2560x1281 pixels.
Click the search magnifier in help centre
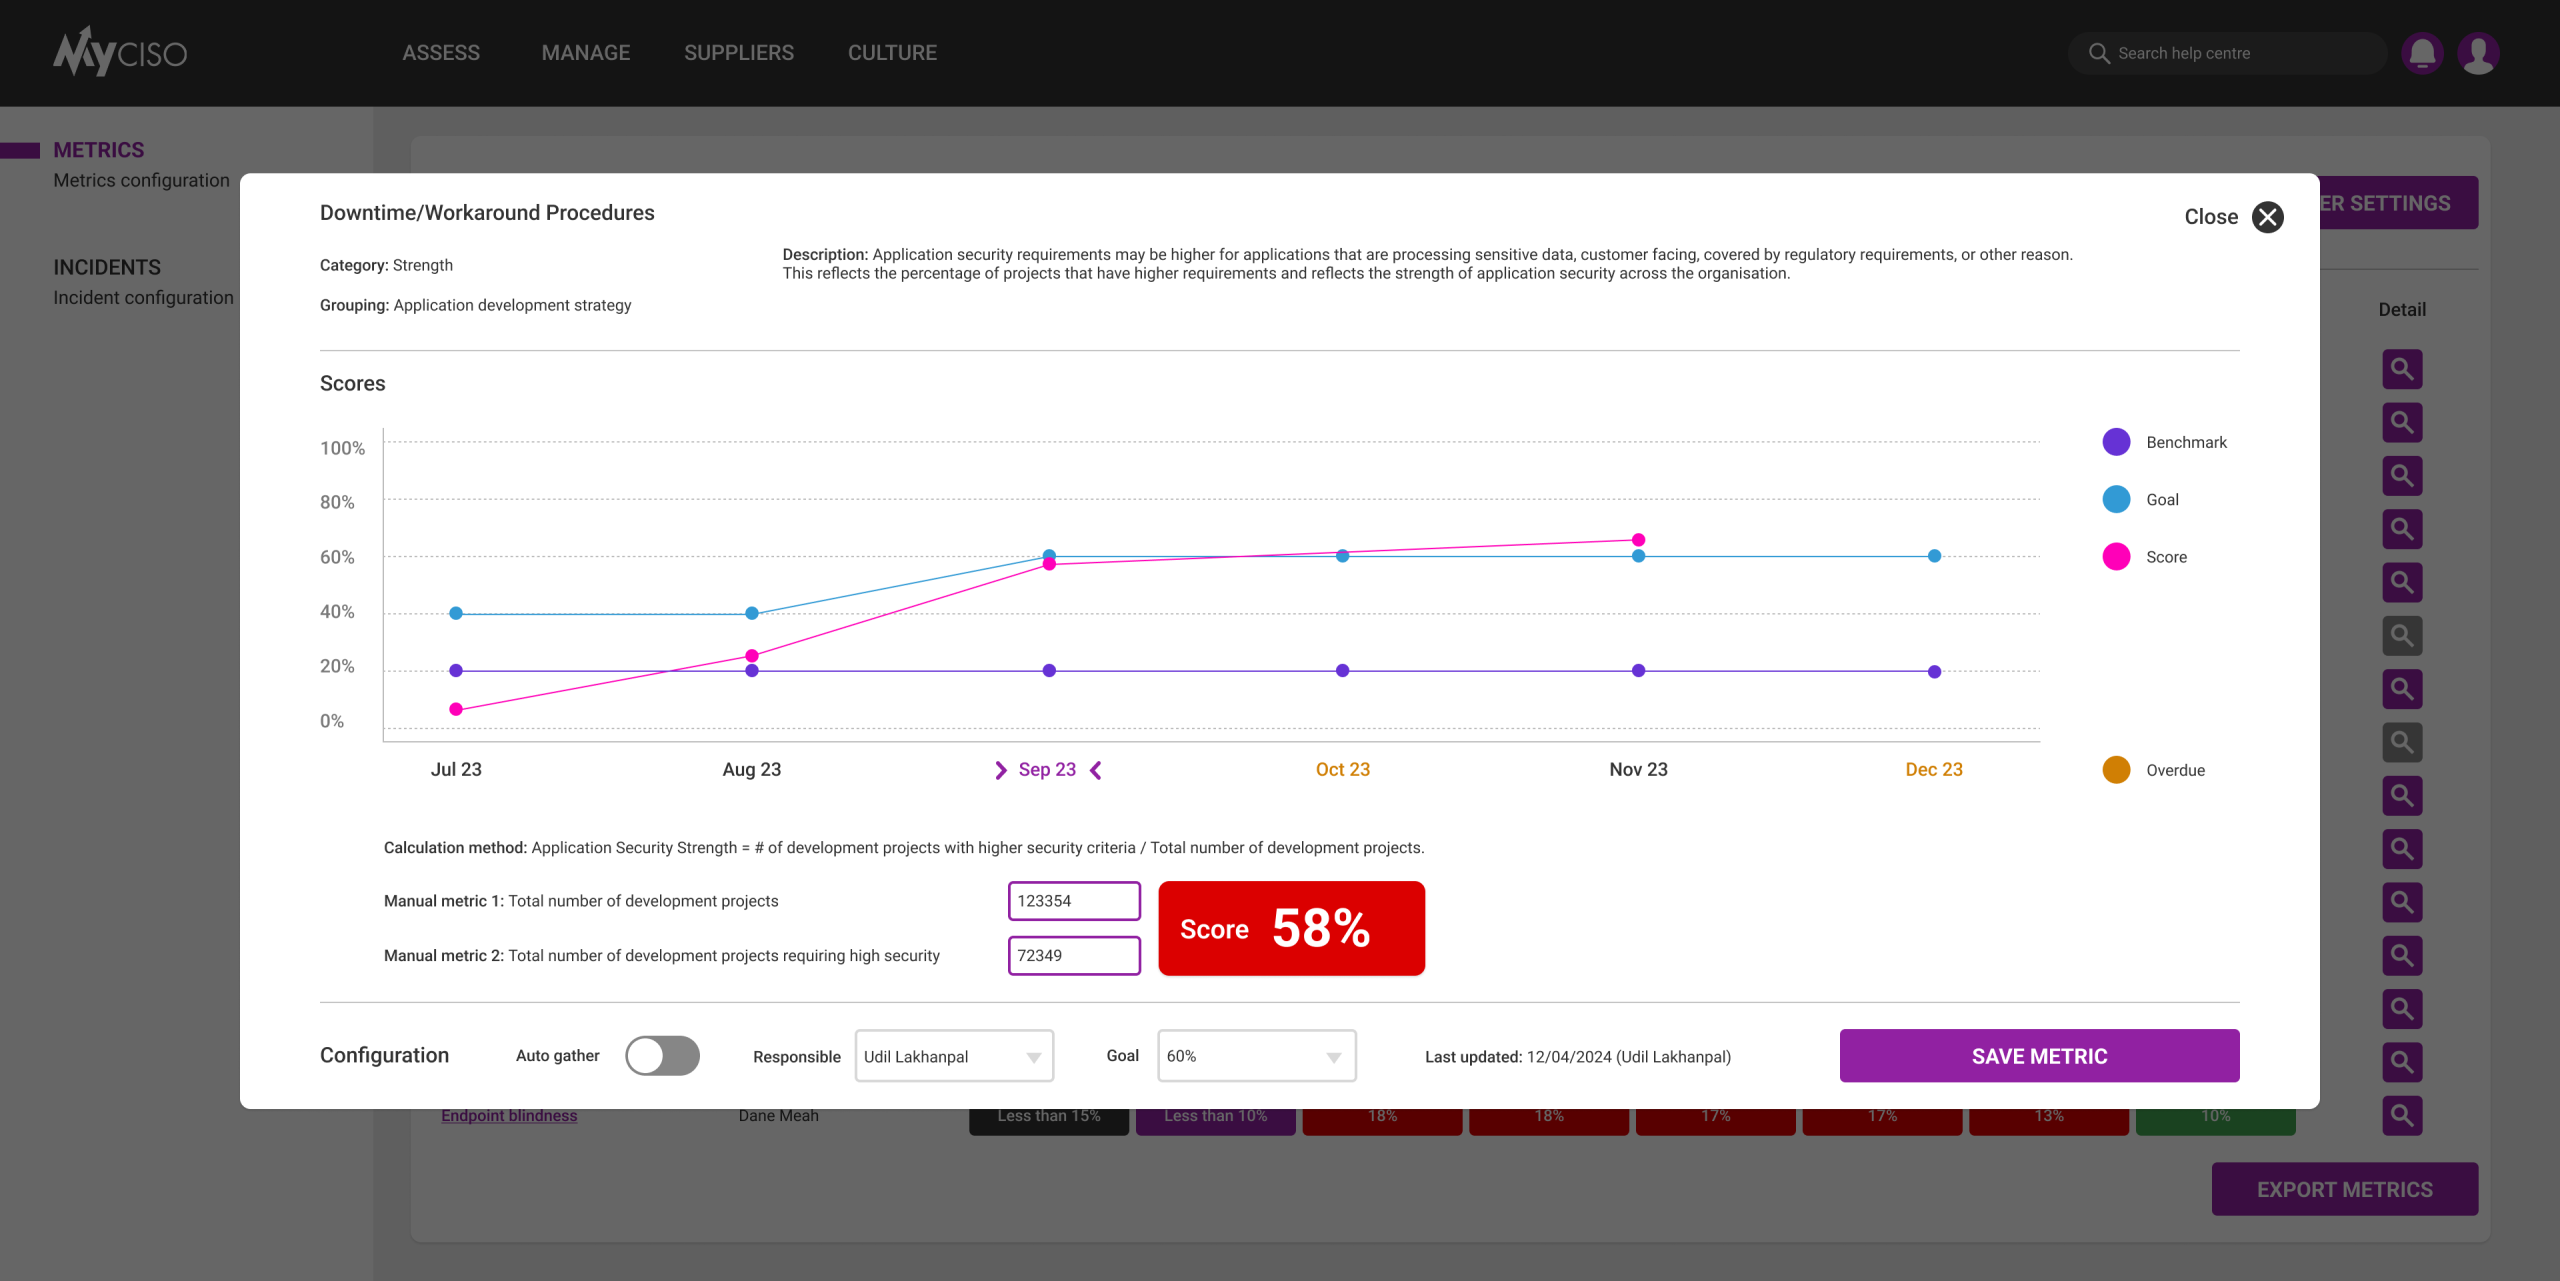2098,53
